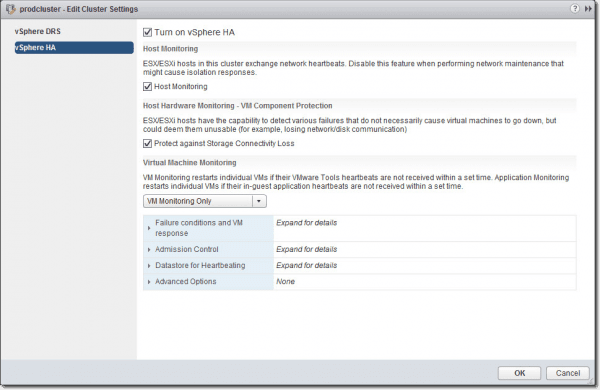Toggle the Host Monitoring checkbox
The image size is (600, 390).
tap(147, 86)
